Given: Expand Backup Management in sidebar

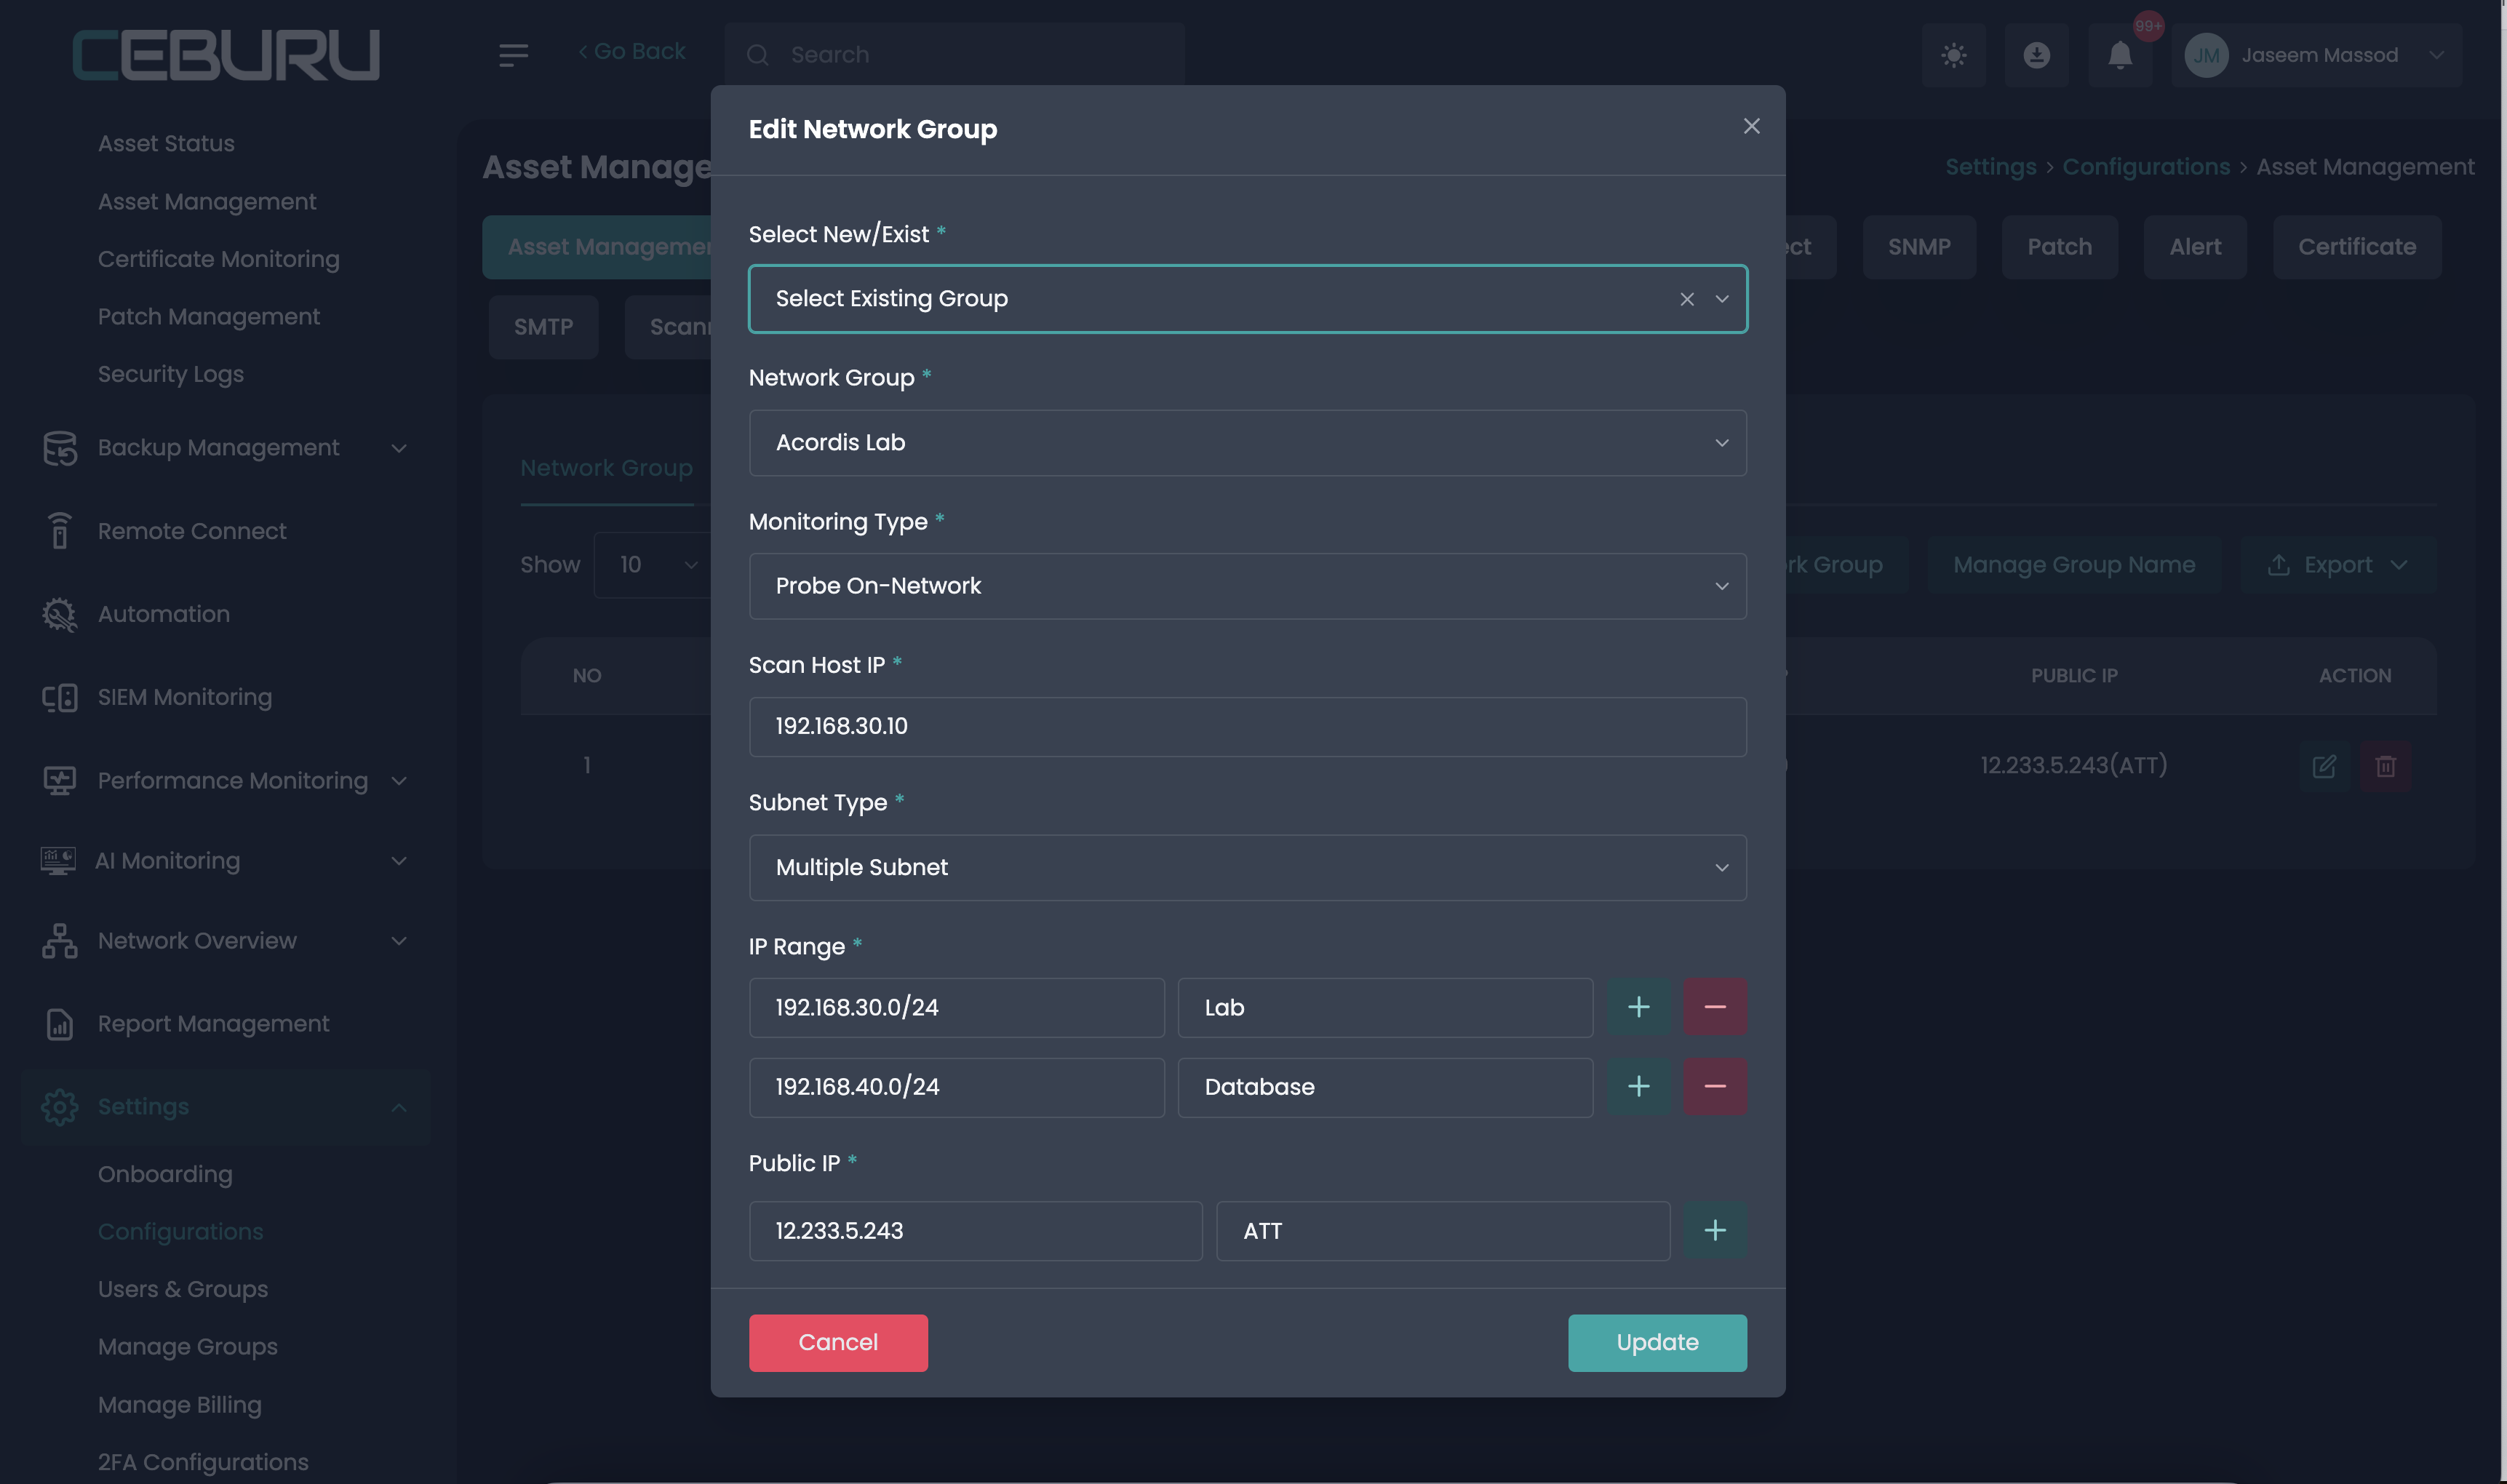Looking at the screenshot, I should click(218, 448).
